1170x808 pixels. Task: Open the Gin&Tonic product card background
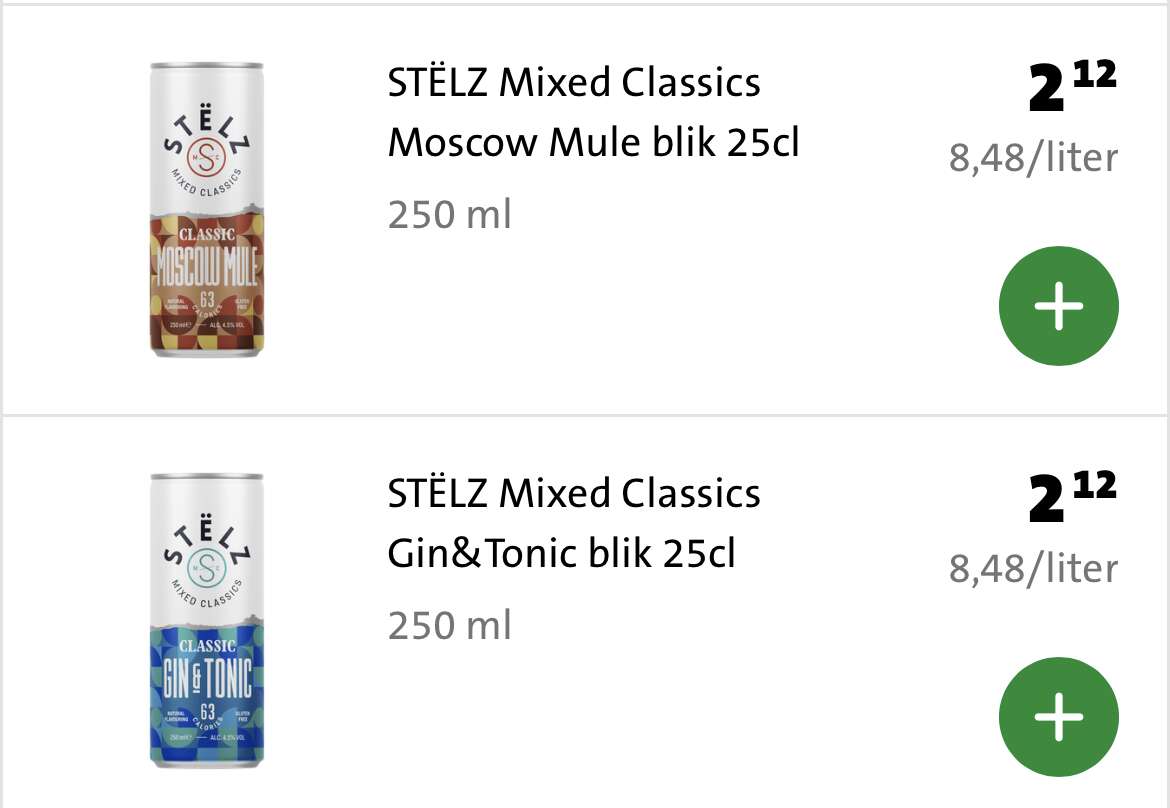click(x=585, y=613)
